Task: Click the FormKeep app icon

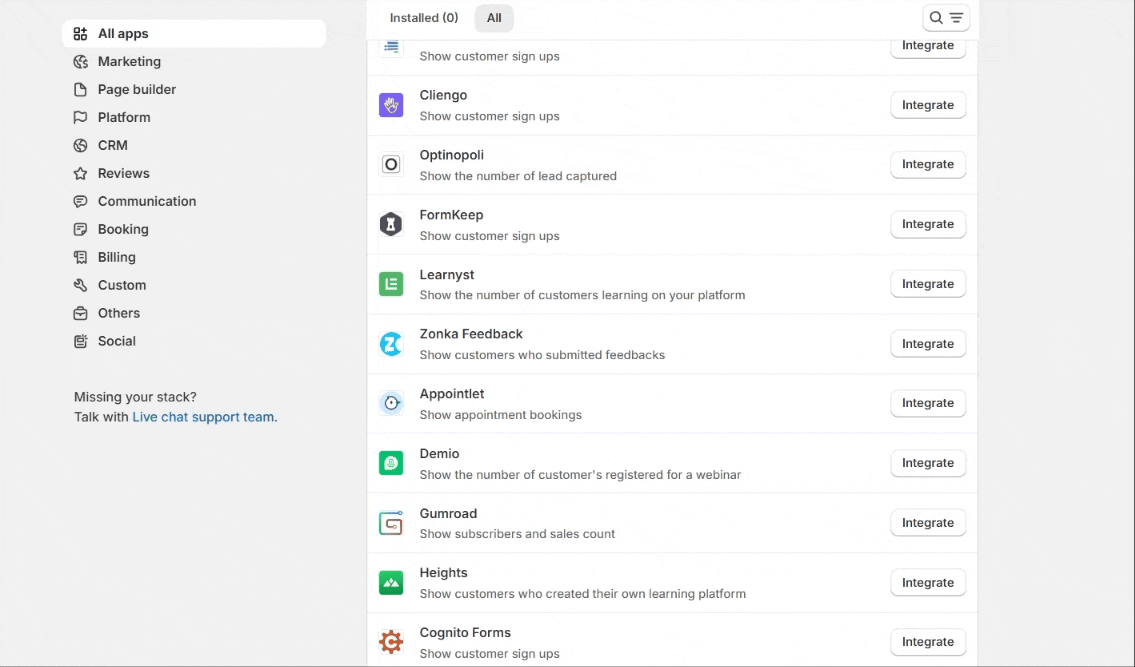Action: pos(391,224)
